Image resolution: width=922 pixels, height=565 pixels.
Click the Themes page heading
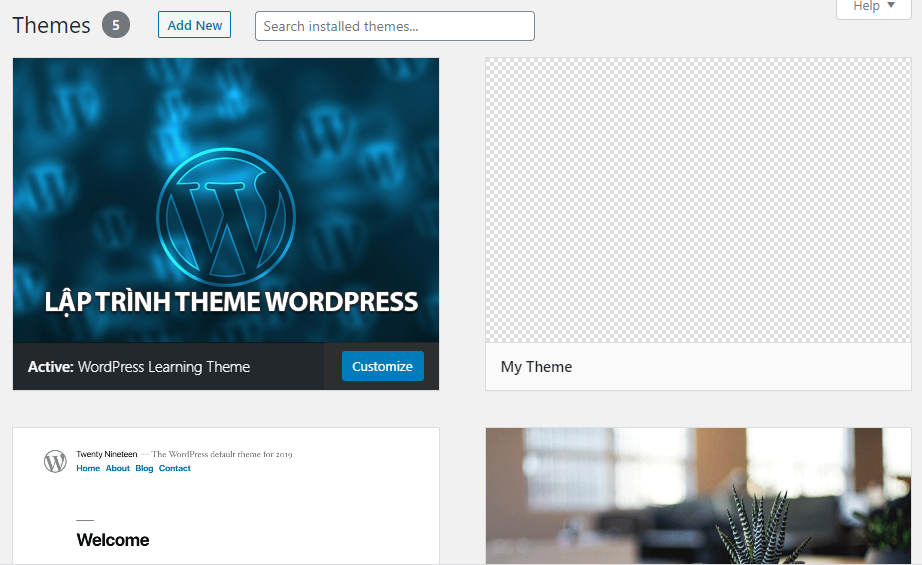[x=52, y=25]
